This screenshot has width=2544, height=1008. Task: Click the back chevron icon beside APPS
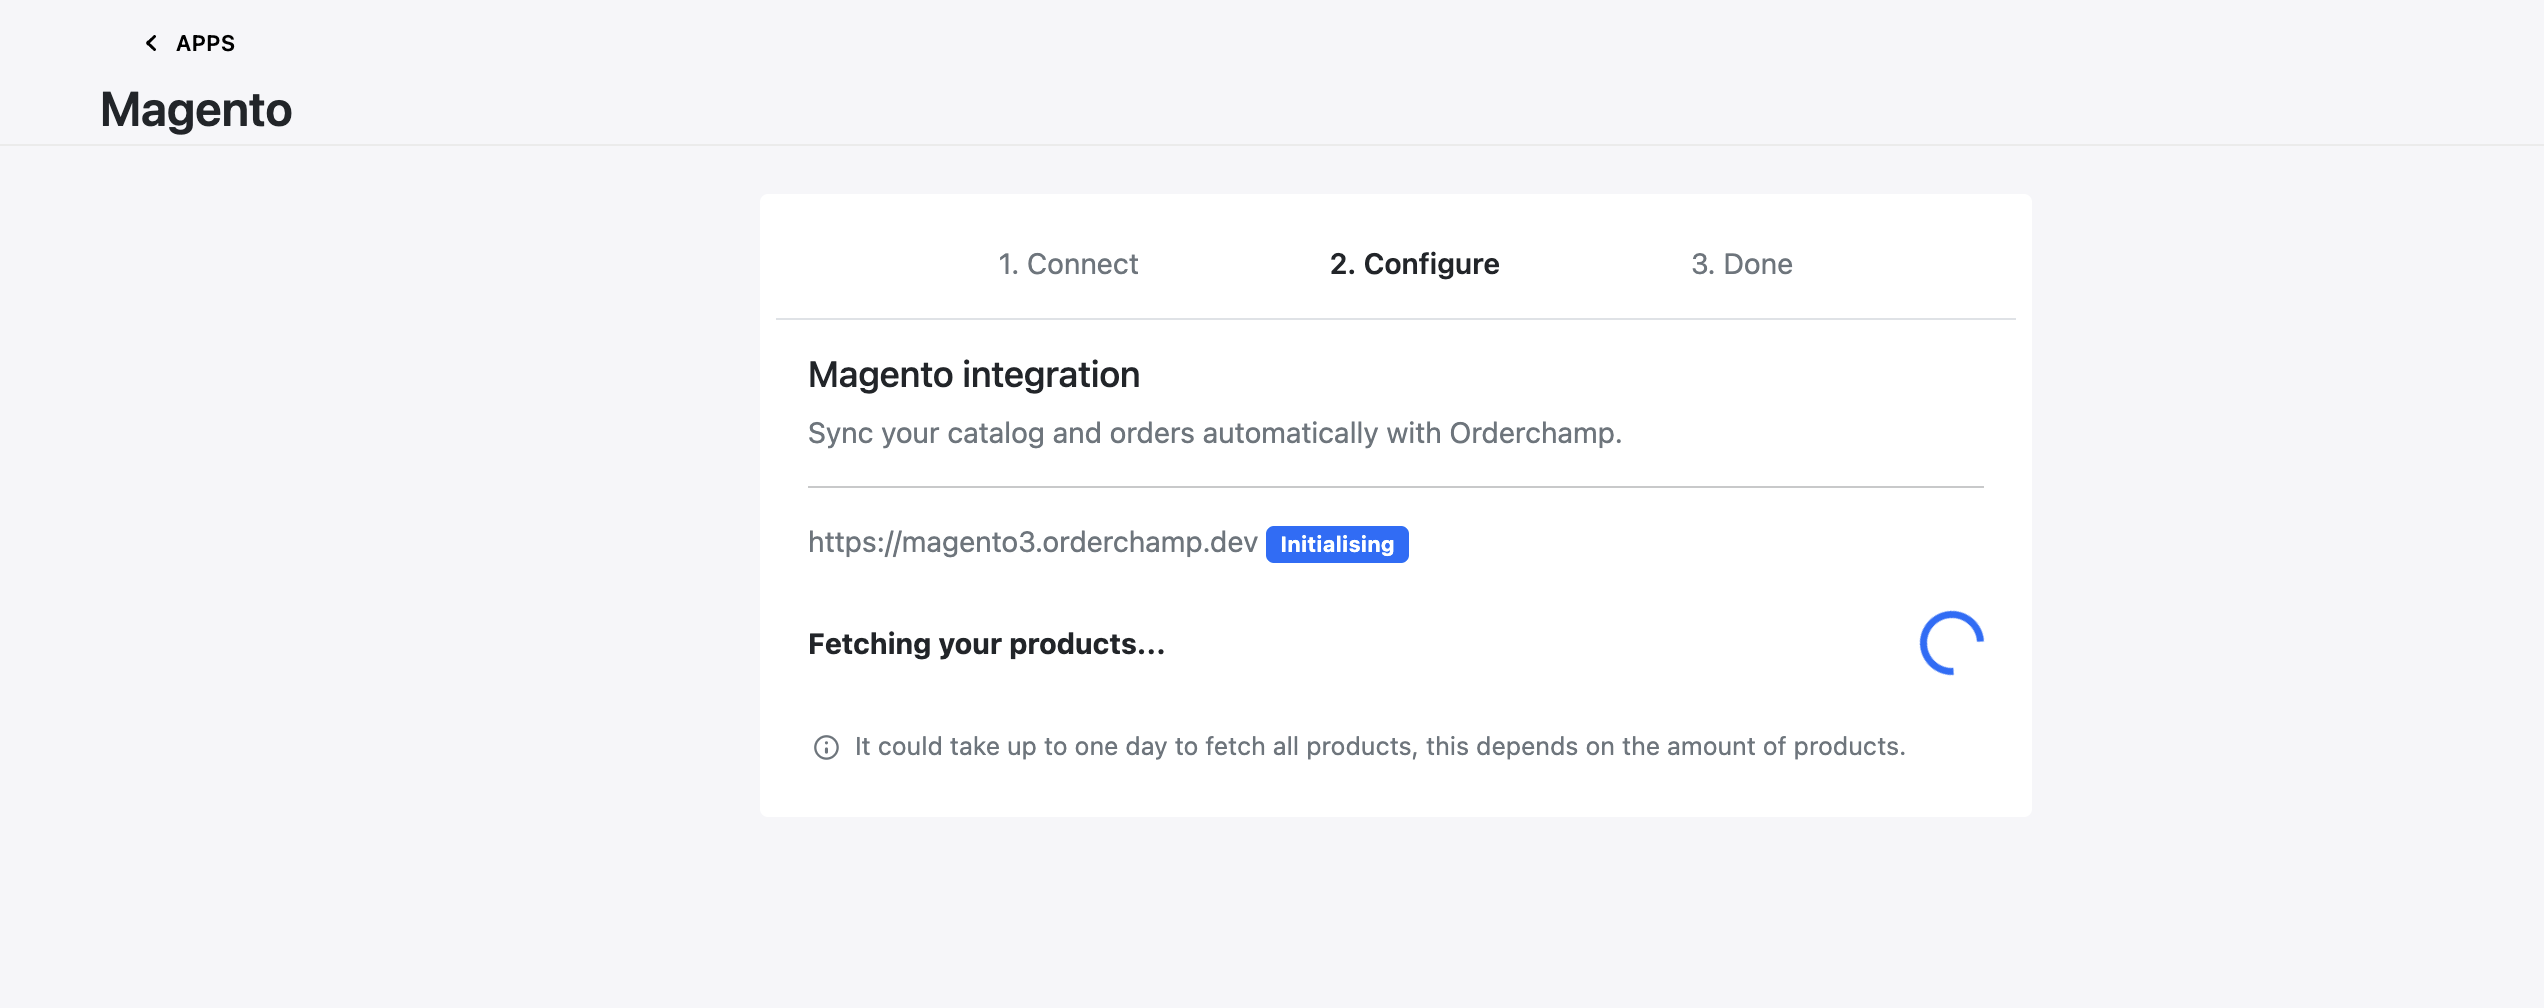point(151,43)
